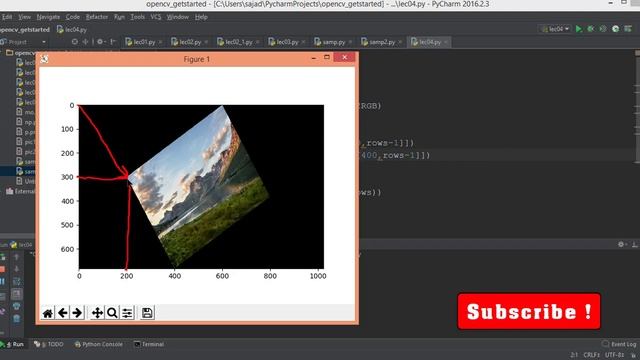Run lec04 with the green play icon
Image resolution: width=640 pixels, height=360 pixels.
[579, 29]
